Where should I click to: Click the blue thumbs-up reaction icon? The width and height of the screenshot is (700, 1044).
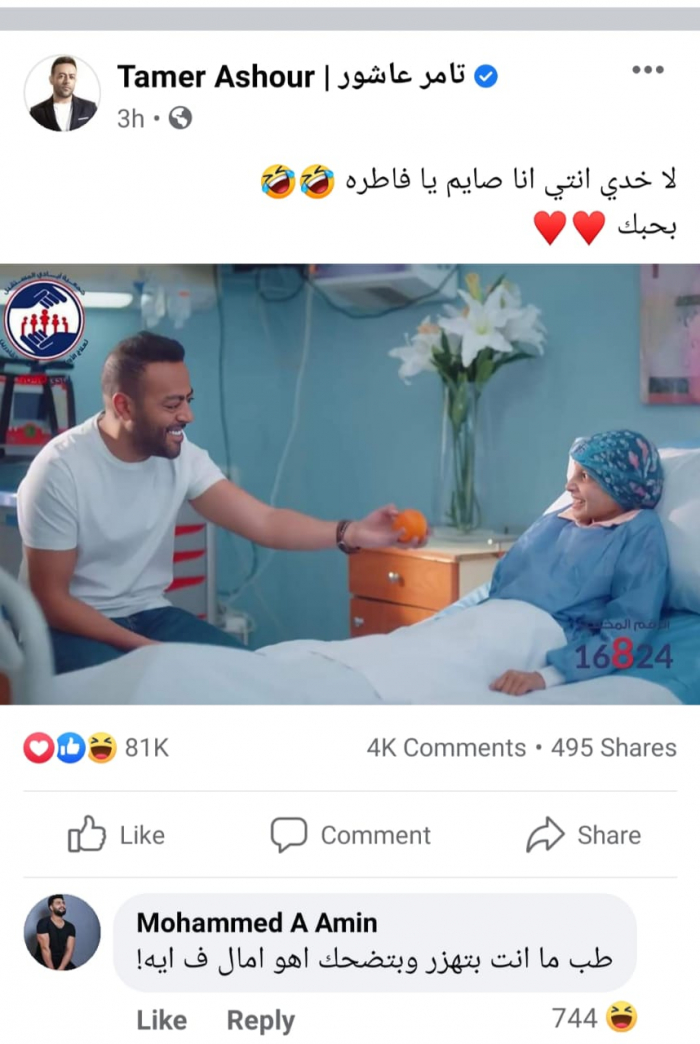coord(70,748)
